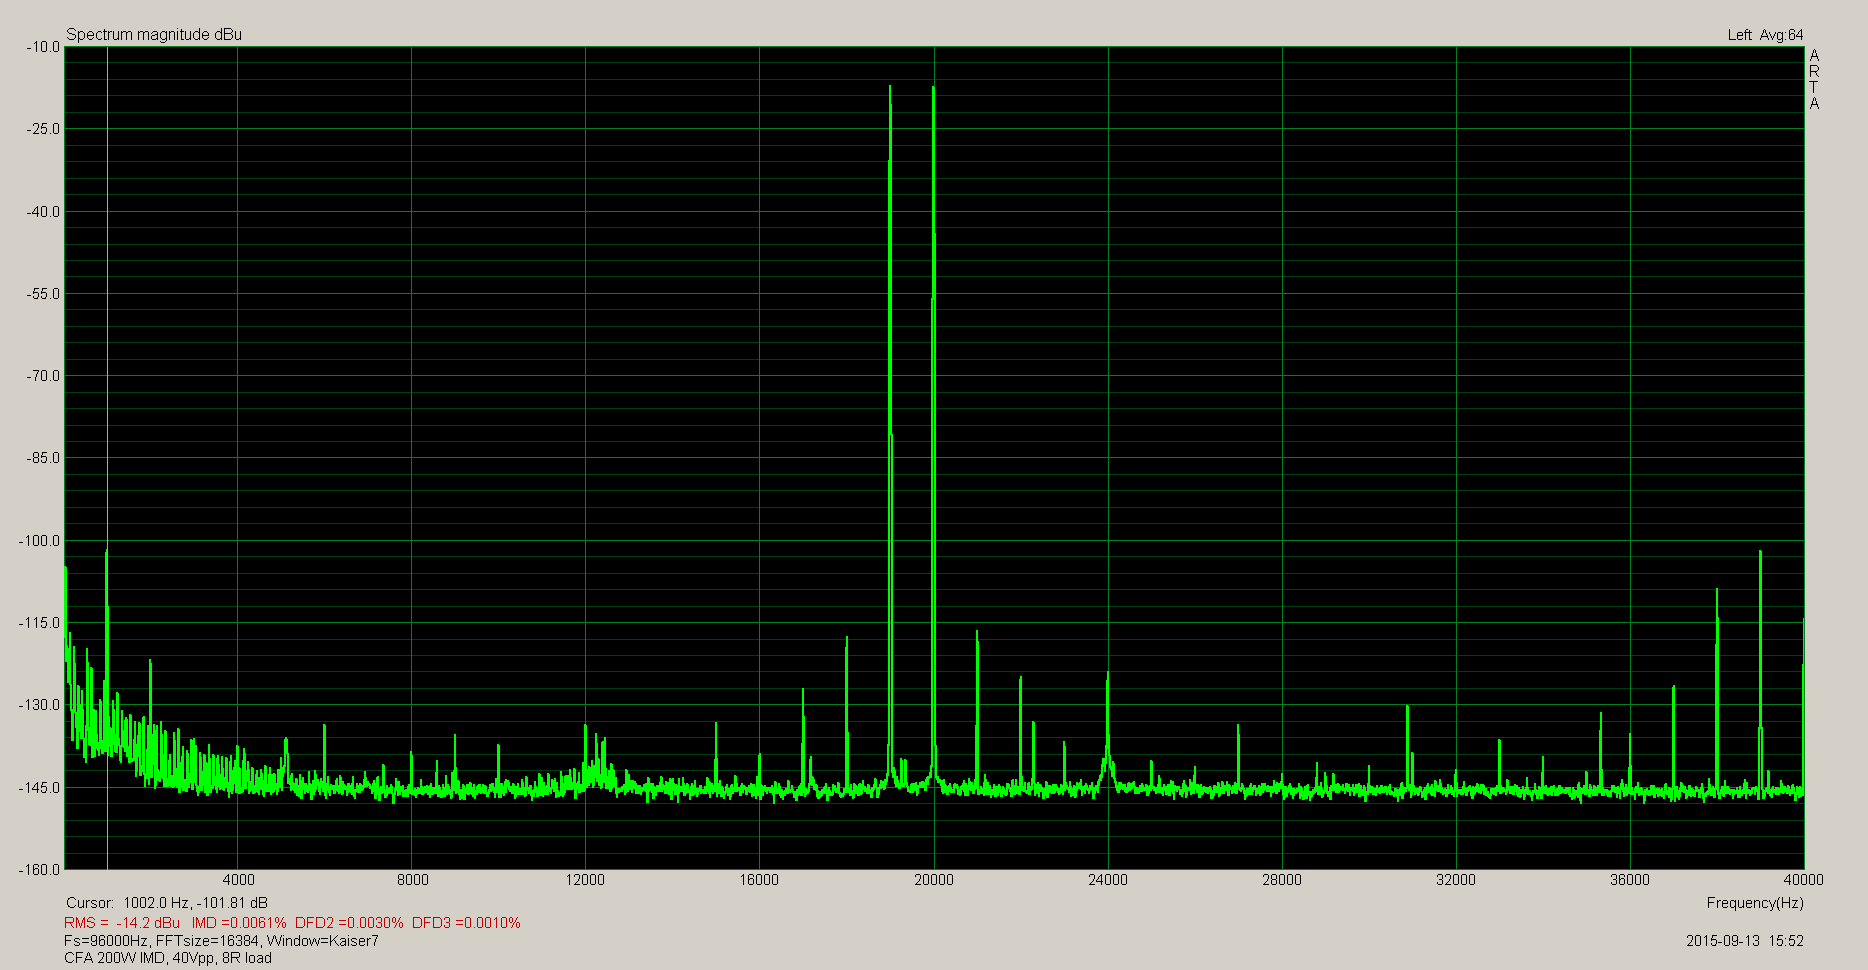Click the 1 kHz difference-tone peak

(x=106, y=650)
